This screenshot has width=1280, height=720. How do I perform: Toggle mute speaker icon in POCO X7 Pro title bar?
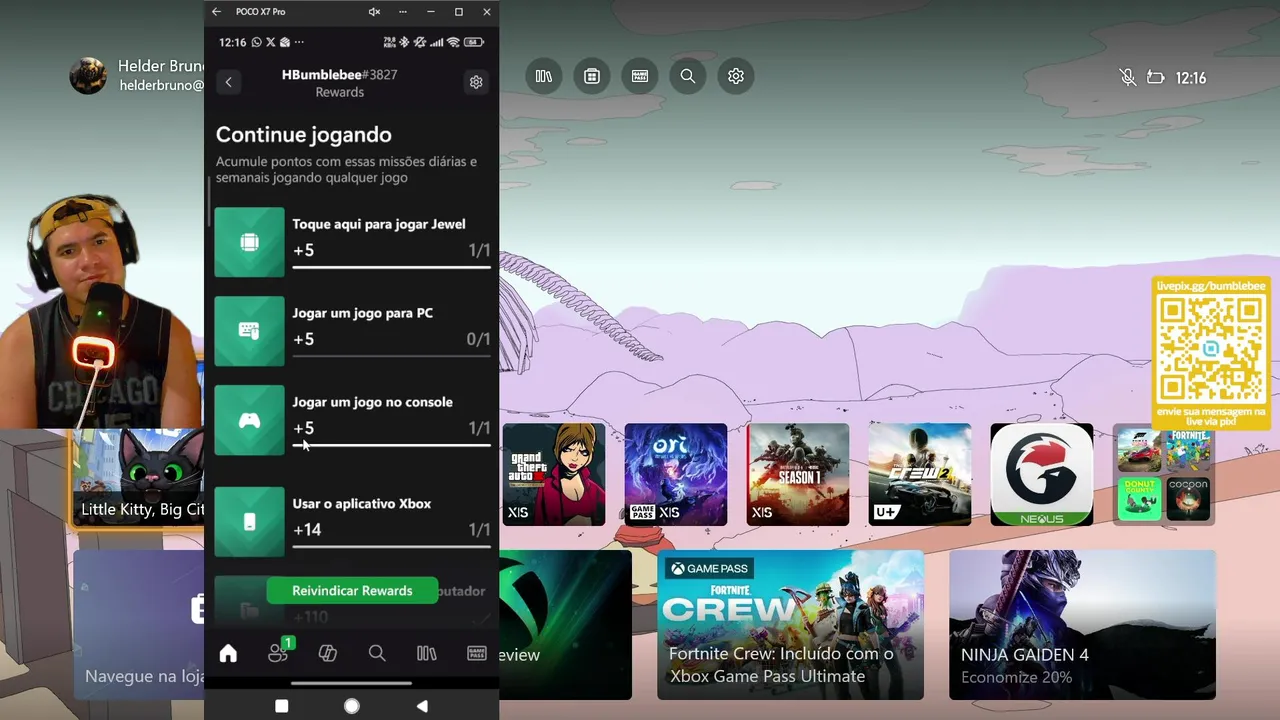[374, 12]
